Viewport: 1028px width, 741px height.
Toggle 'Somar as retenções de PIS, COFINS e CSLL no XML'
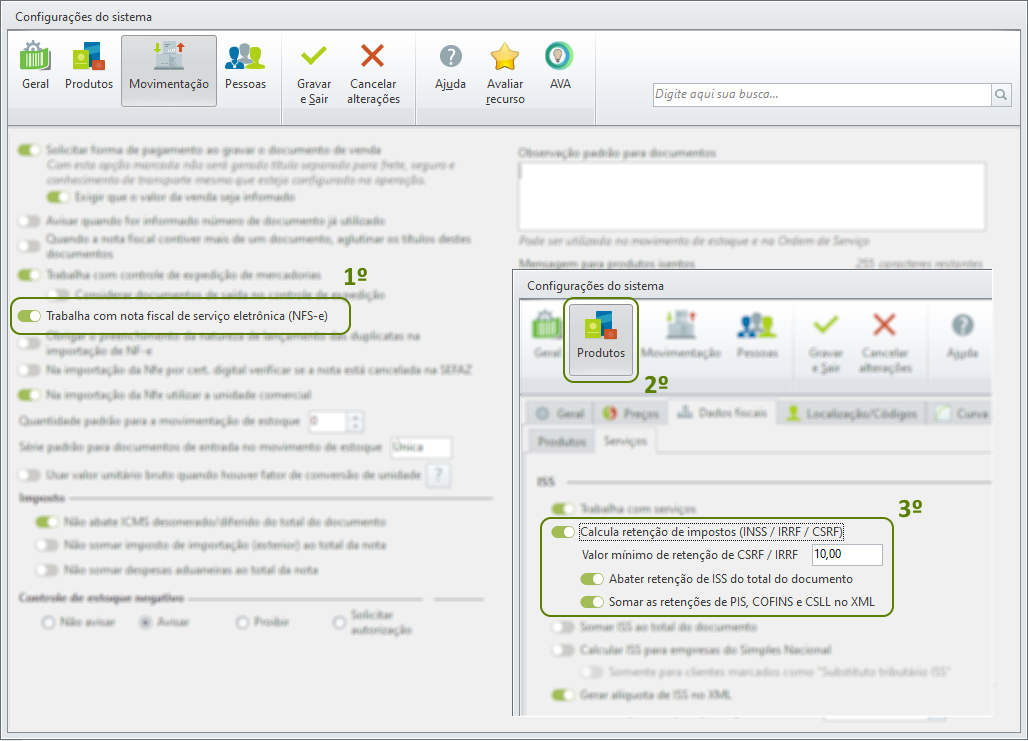(591, 602)
